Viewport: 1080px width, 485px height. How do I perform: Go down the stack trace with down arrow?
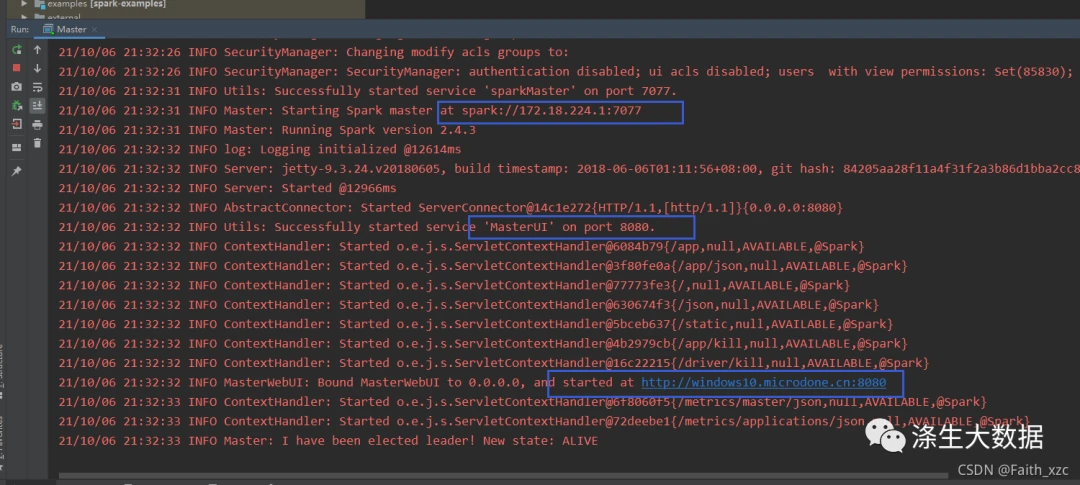click(x=37, y=68)
